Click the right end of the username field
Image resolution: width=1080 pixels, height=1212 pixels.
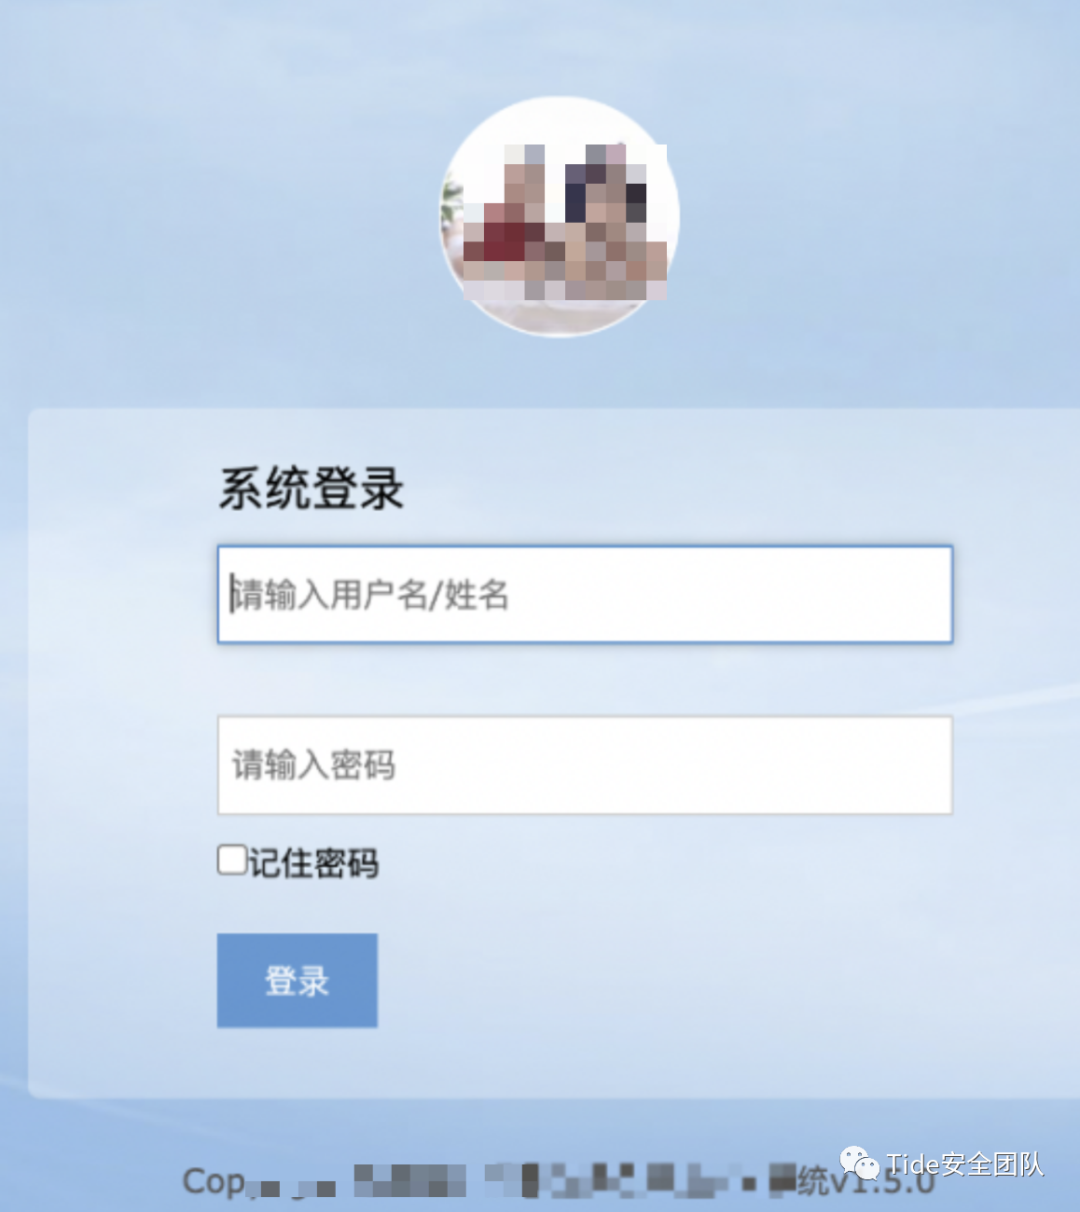(x=920, y=594)
